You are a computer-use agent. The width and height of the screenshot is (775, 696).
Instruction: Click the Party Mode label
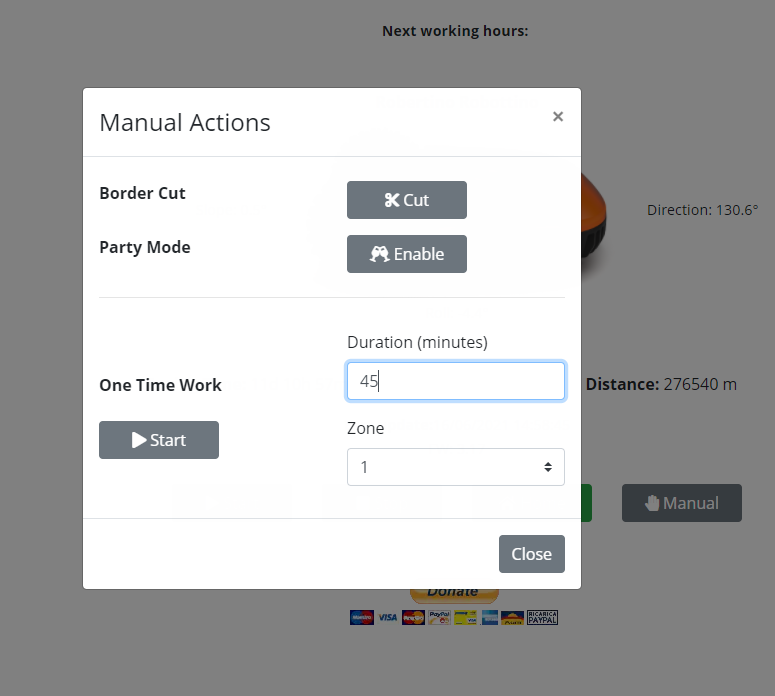coord(145,247)
